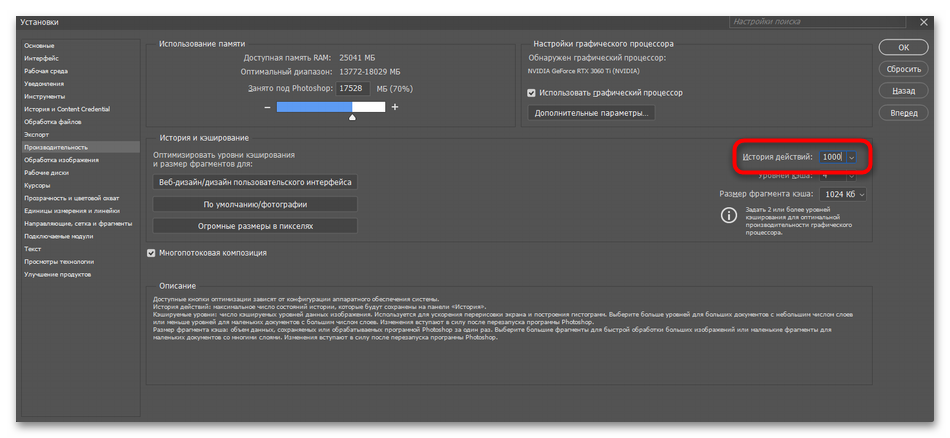The height and width of the screenshot is (438, 950).
Task: Select Интерфейс in the settings sidebar
Action: [42, 59]
